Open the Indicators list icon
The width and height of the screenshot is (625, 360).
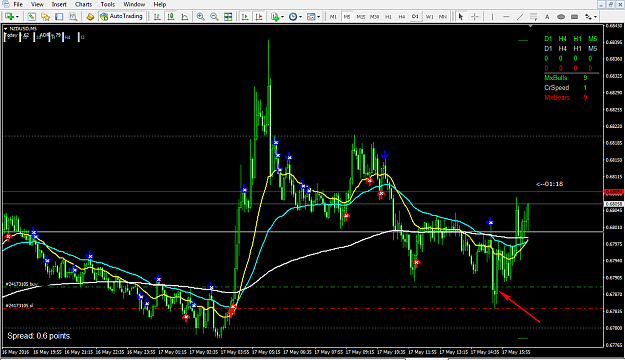click(275, 17)
